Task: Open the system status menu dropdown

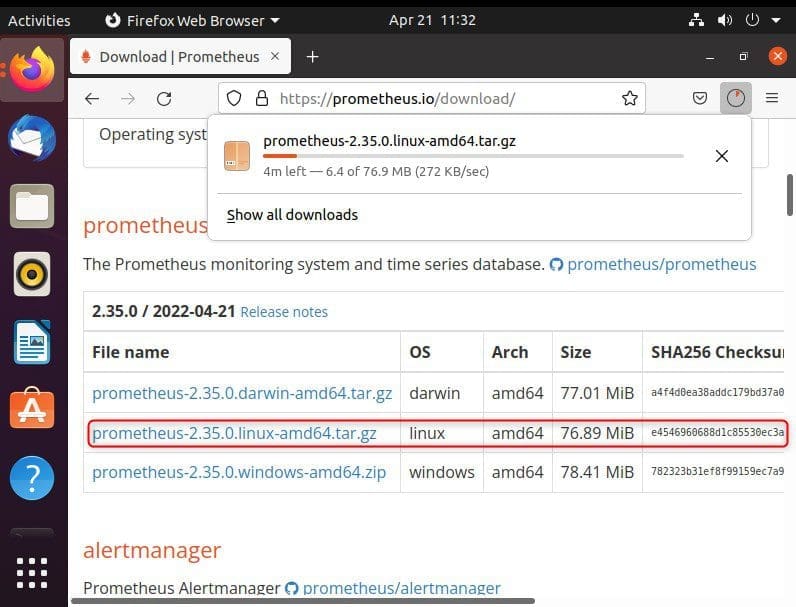Action: coord(770,20)
